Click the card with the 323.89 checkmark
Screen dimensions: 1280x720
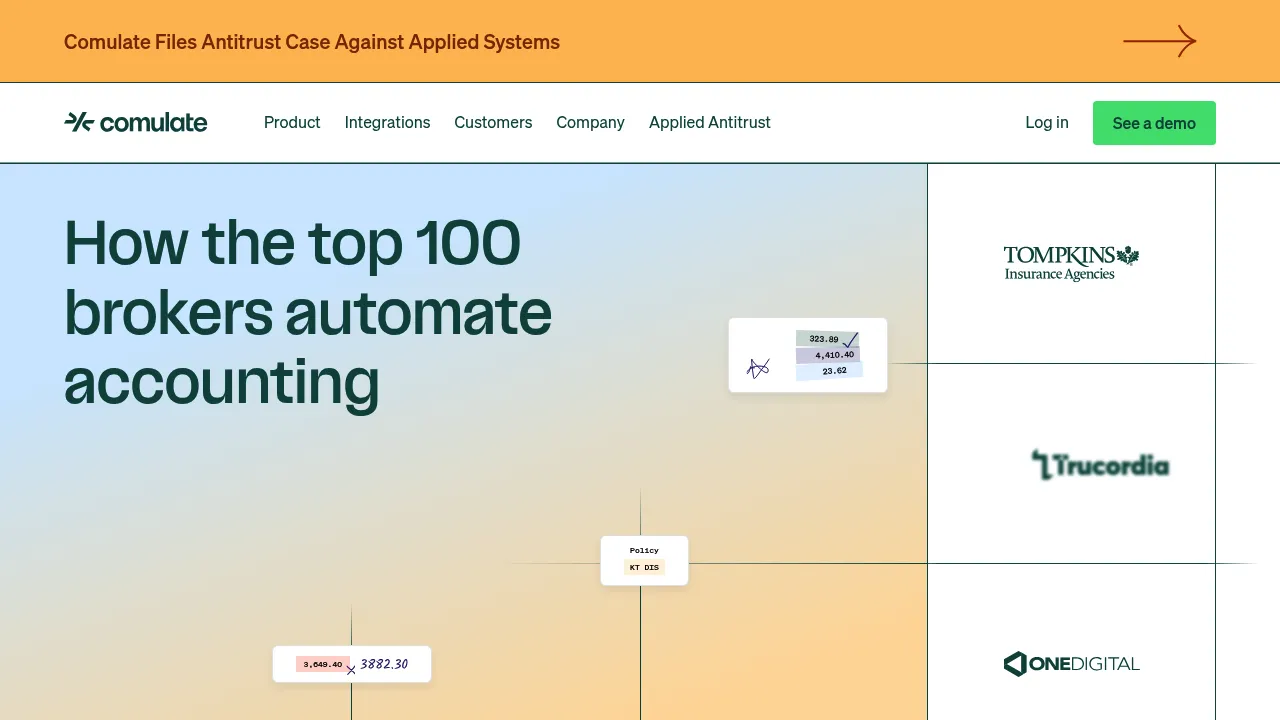pos(808,355)
